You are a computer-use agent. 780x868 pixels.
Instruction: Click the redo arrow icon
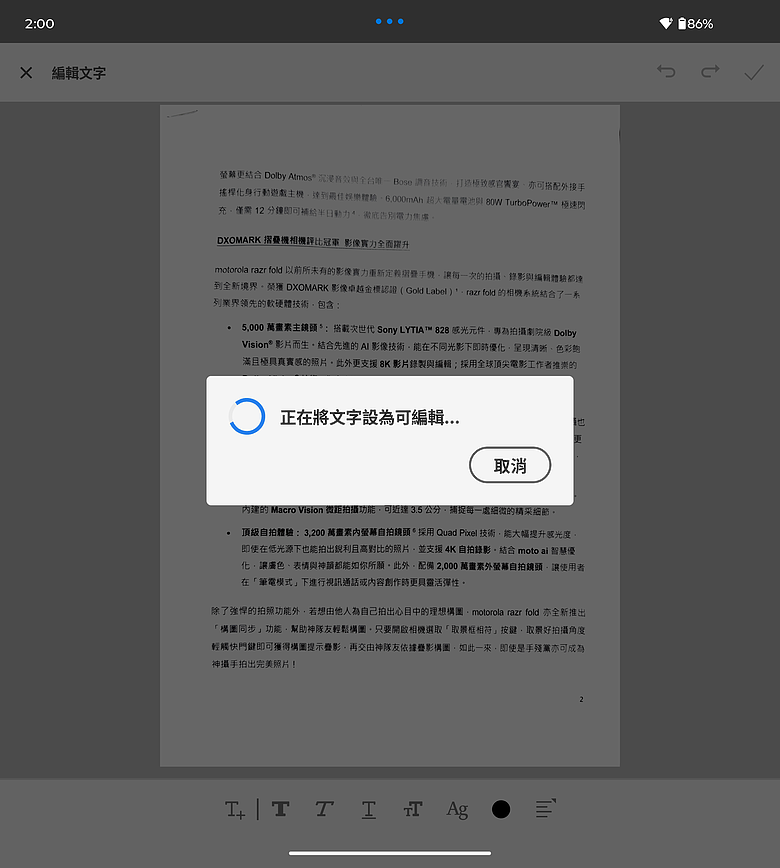[x=710, y=71]
